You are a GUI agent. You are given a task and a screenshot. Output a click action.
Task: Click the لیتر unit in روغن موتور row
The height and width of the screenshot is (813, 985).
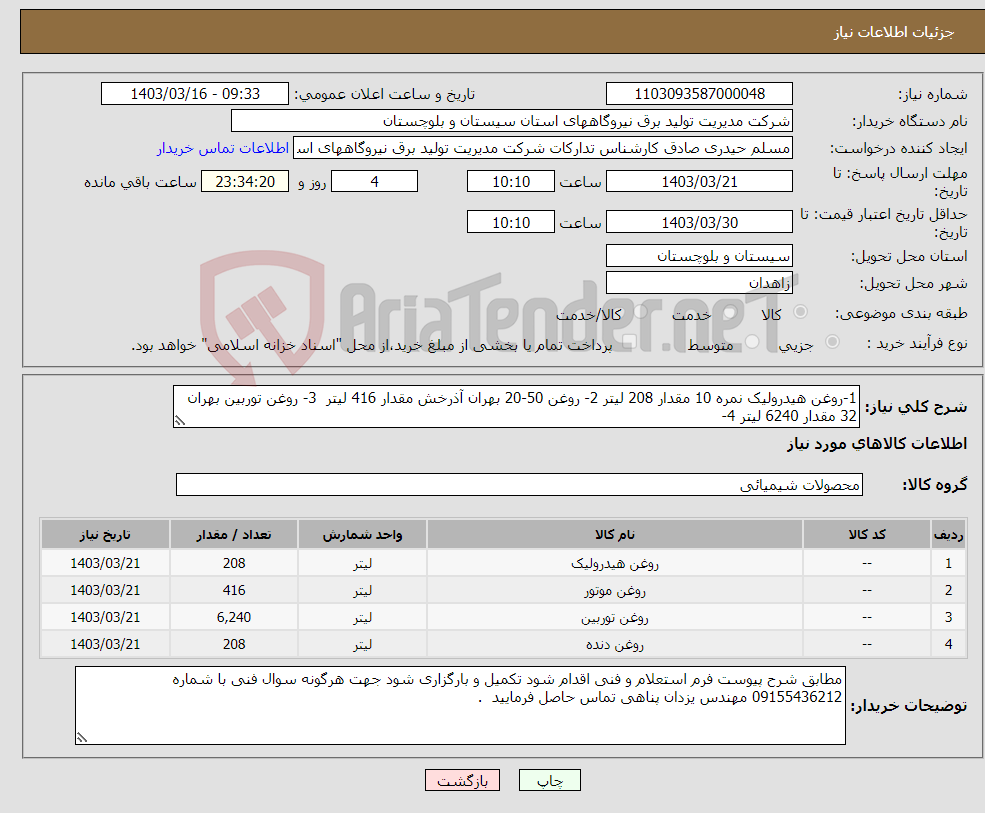[362, 591]
